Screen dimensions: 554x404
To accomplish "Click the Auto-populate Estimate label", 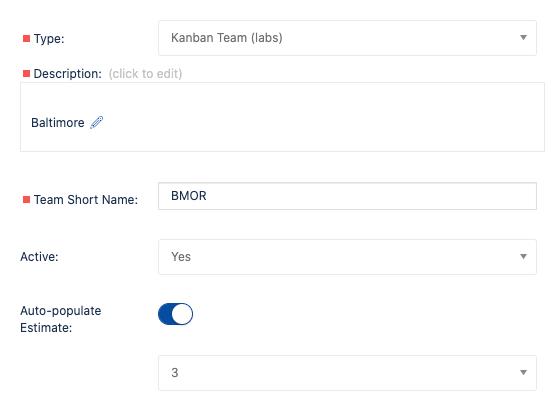I will click(61, 319).
